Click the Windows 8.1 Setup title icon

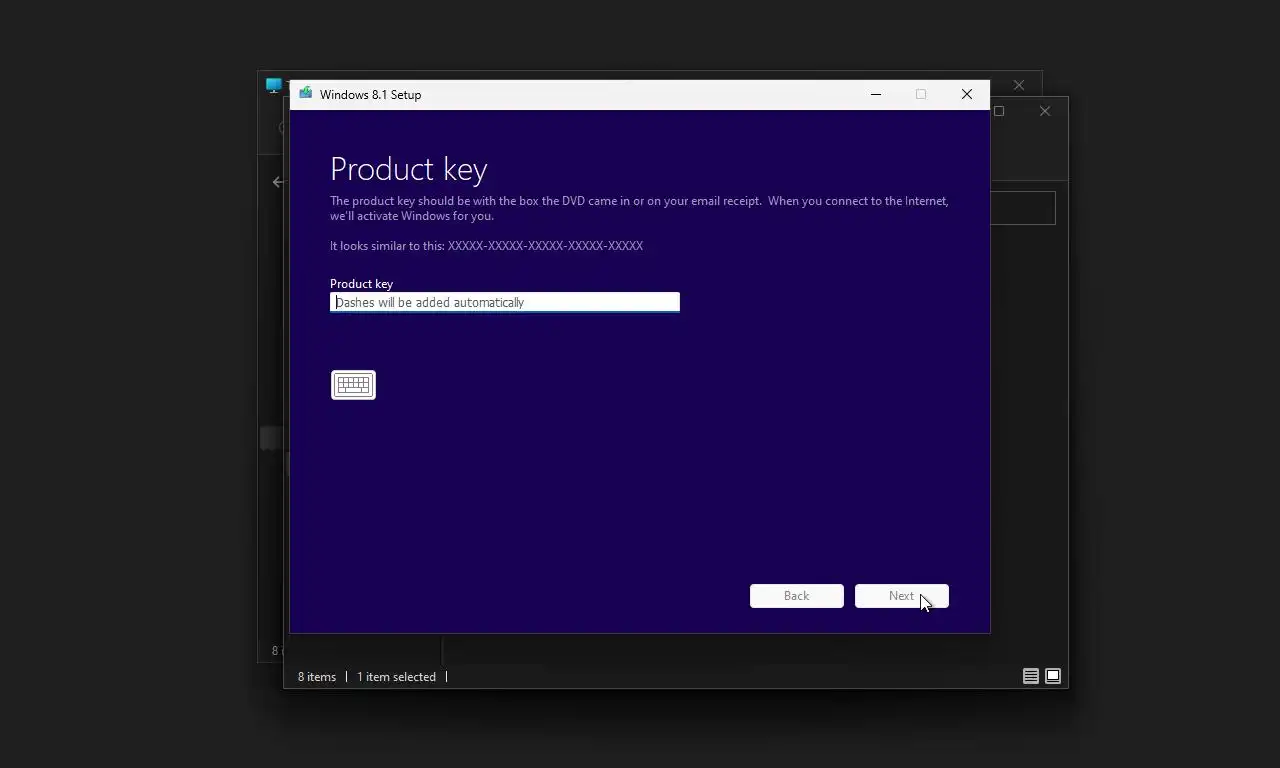tap(305, 94)
